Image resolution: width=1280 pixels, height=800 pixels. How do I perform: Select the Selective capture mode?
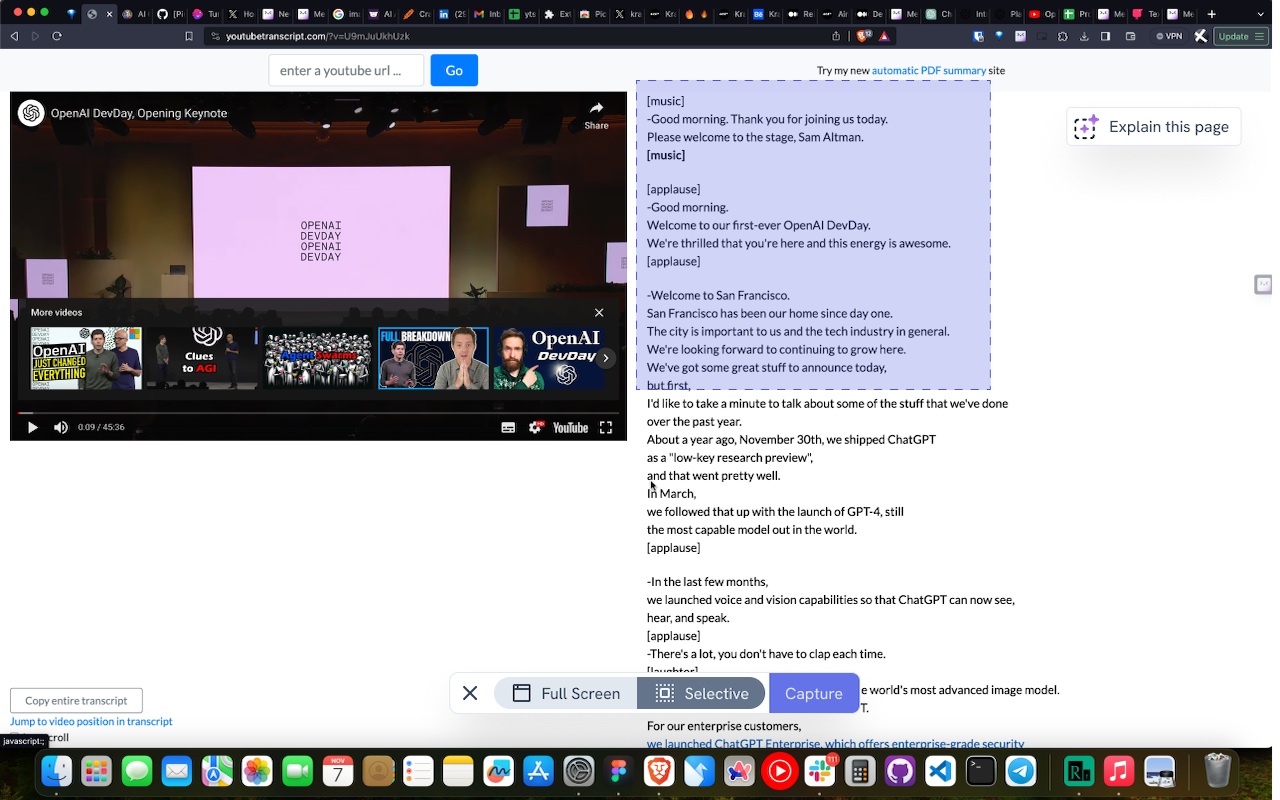point(701,693)
